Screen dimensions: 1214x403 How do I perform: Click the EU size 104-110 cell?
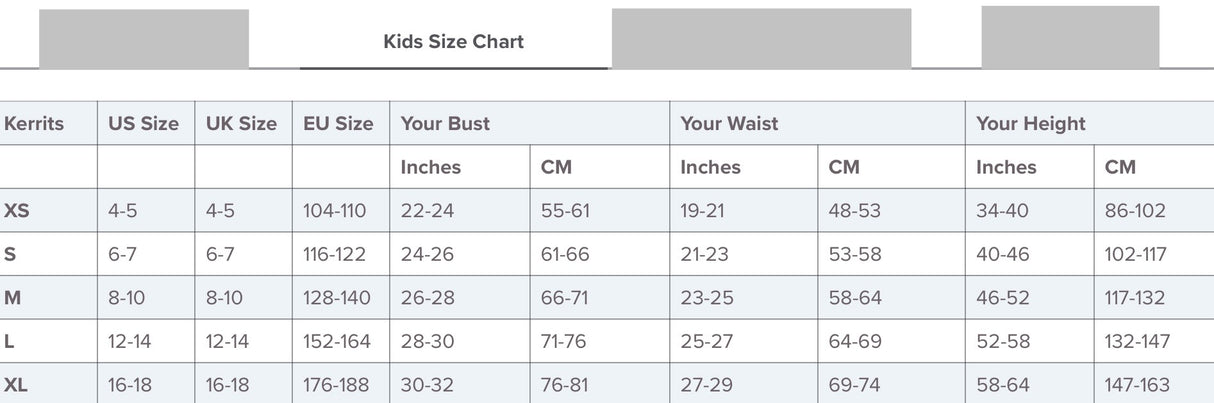coord(335,211)
